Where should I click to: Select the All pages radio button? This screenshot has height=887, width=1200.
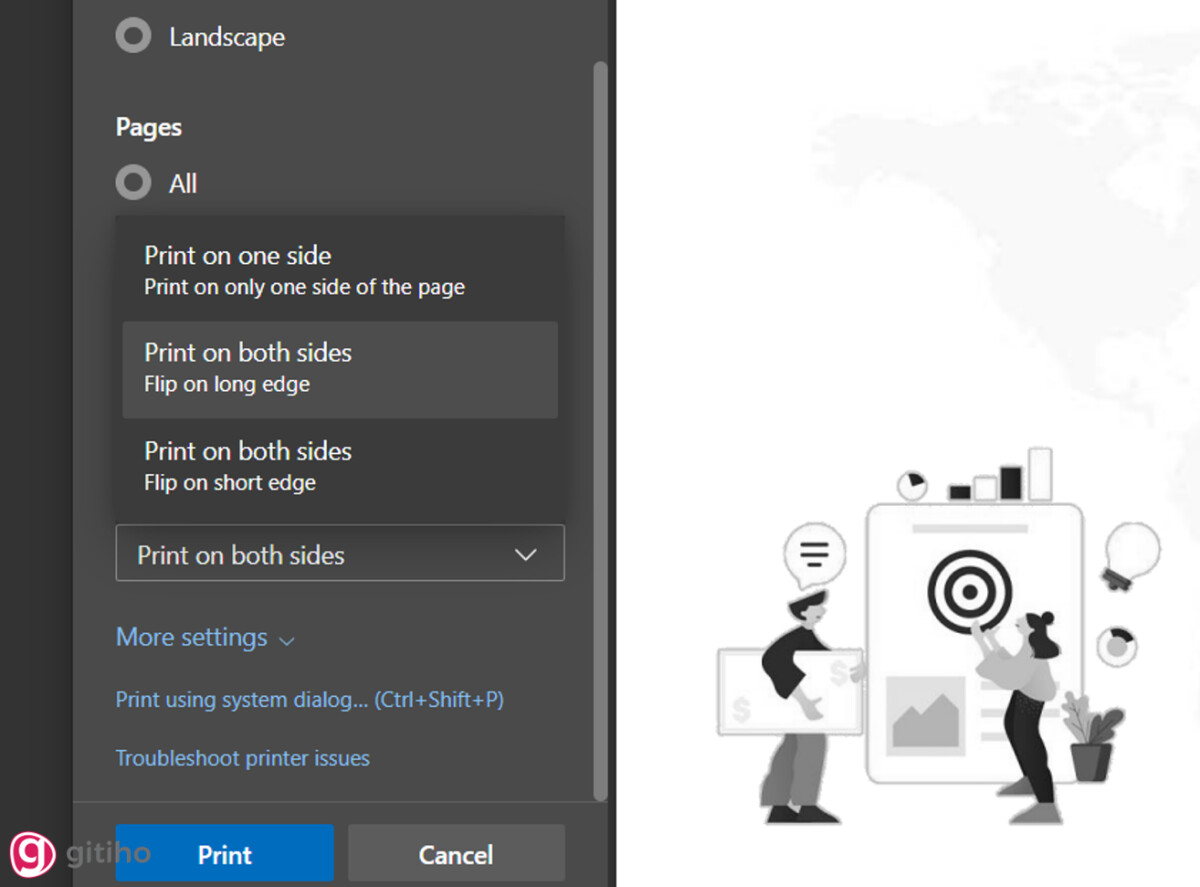pyautogui.click(x=133, y=183)
